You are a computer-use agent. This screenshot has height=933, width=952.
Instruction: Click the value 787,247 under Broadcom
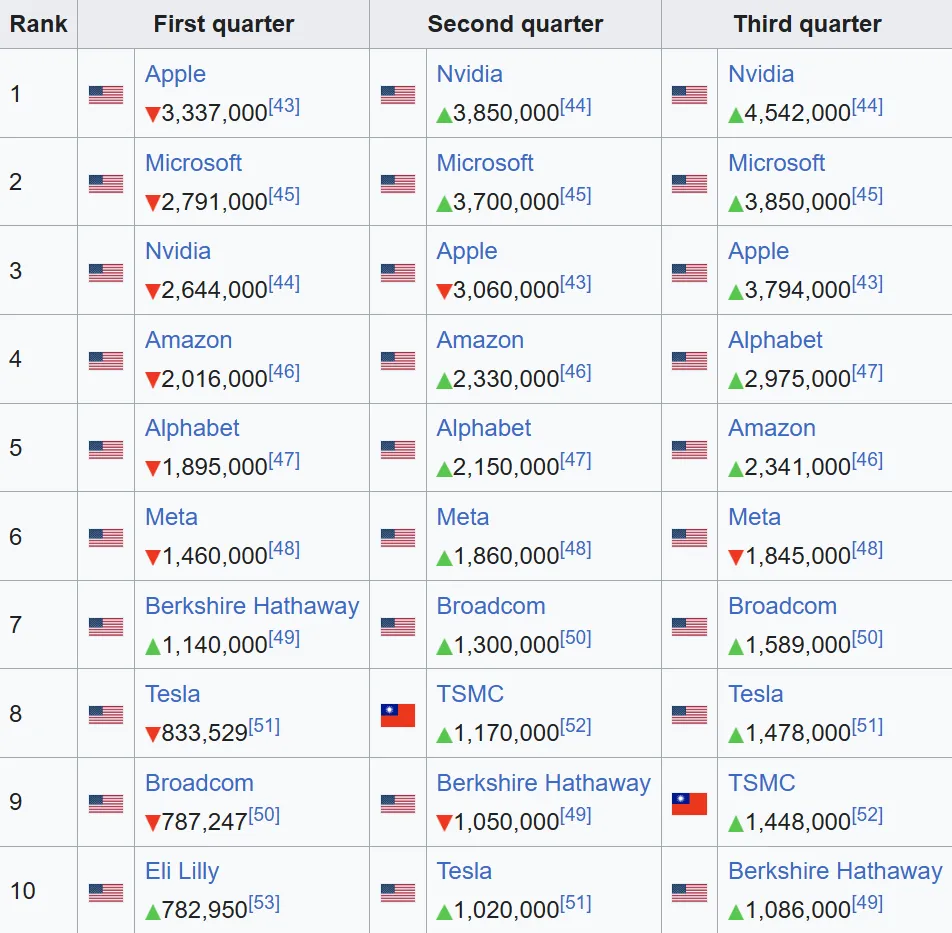point(204,822)
